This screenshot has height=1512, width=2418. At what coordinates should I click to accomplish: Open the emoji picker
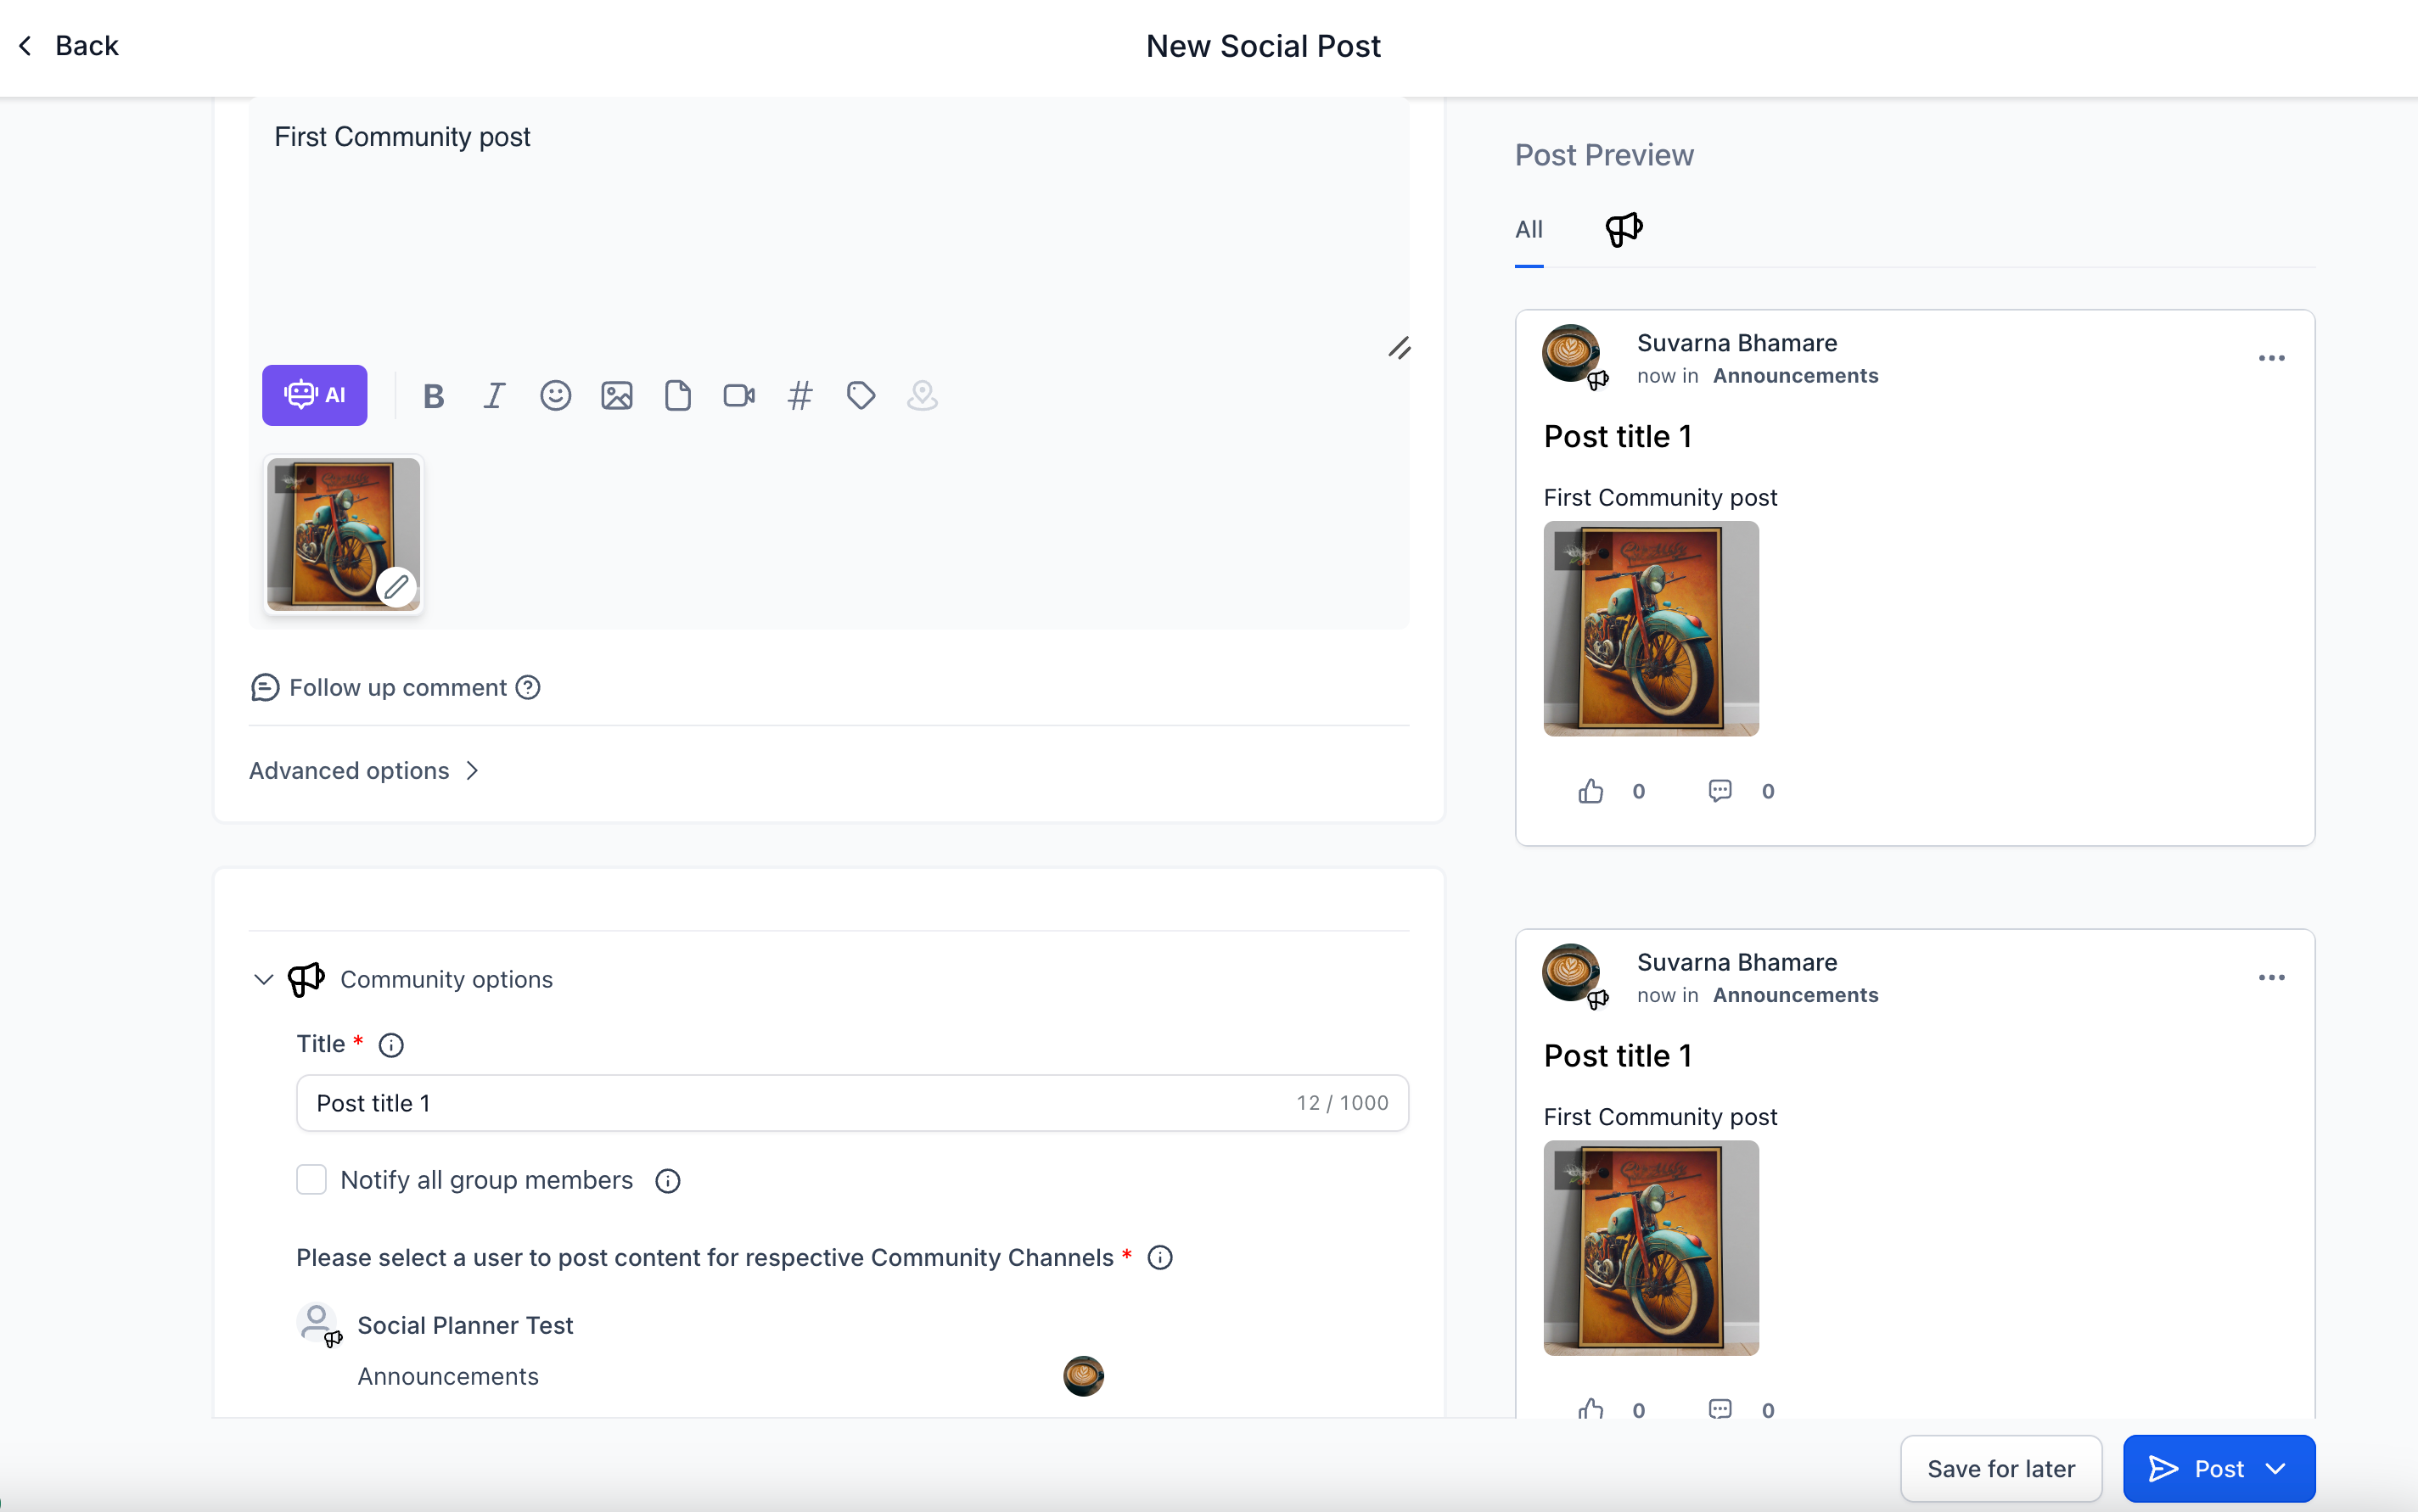coord(555,396)
